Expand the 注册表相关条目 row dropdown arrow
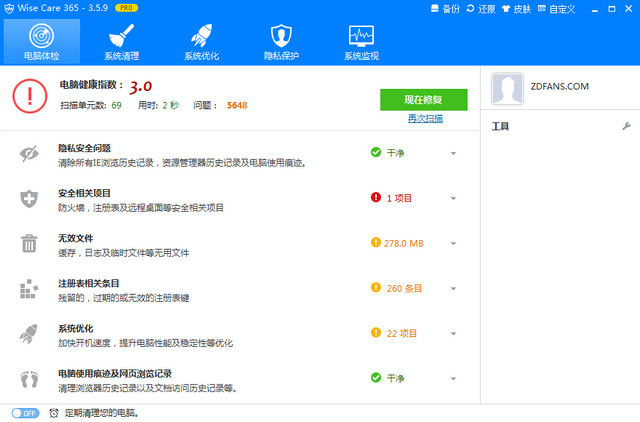The height and width of the screenshot is (422, 640). (x=453, y=289)
